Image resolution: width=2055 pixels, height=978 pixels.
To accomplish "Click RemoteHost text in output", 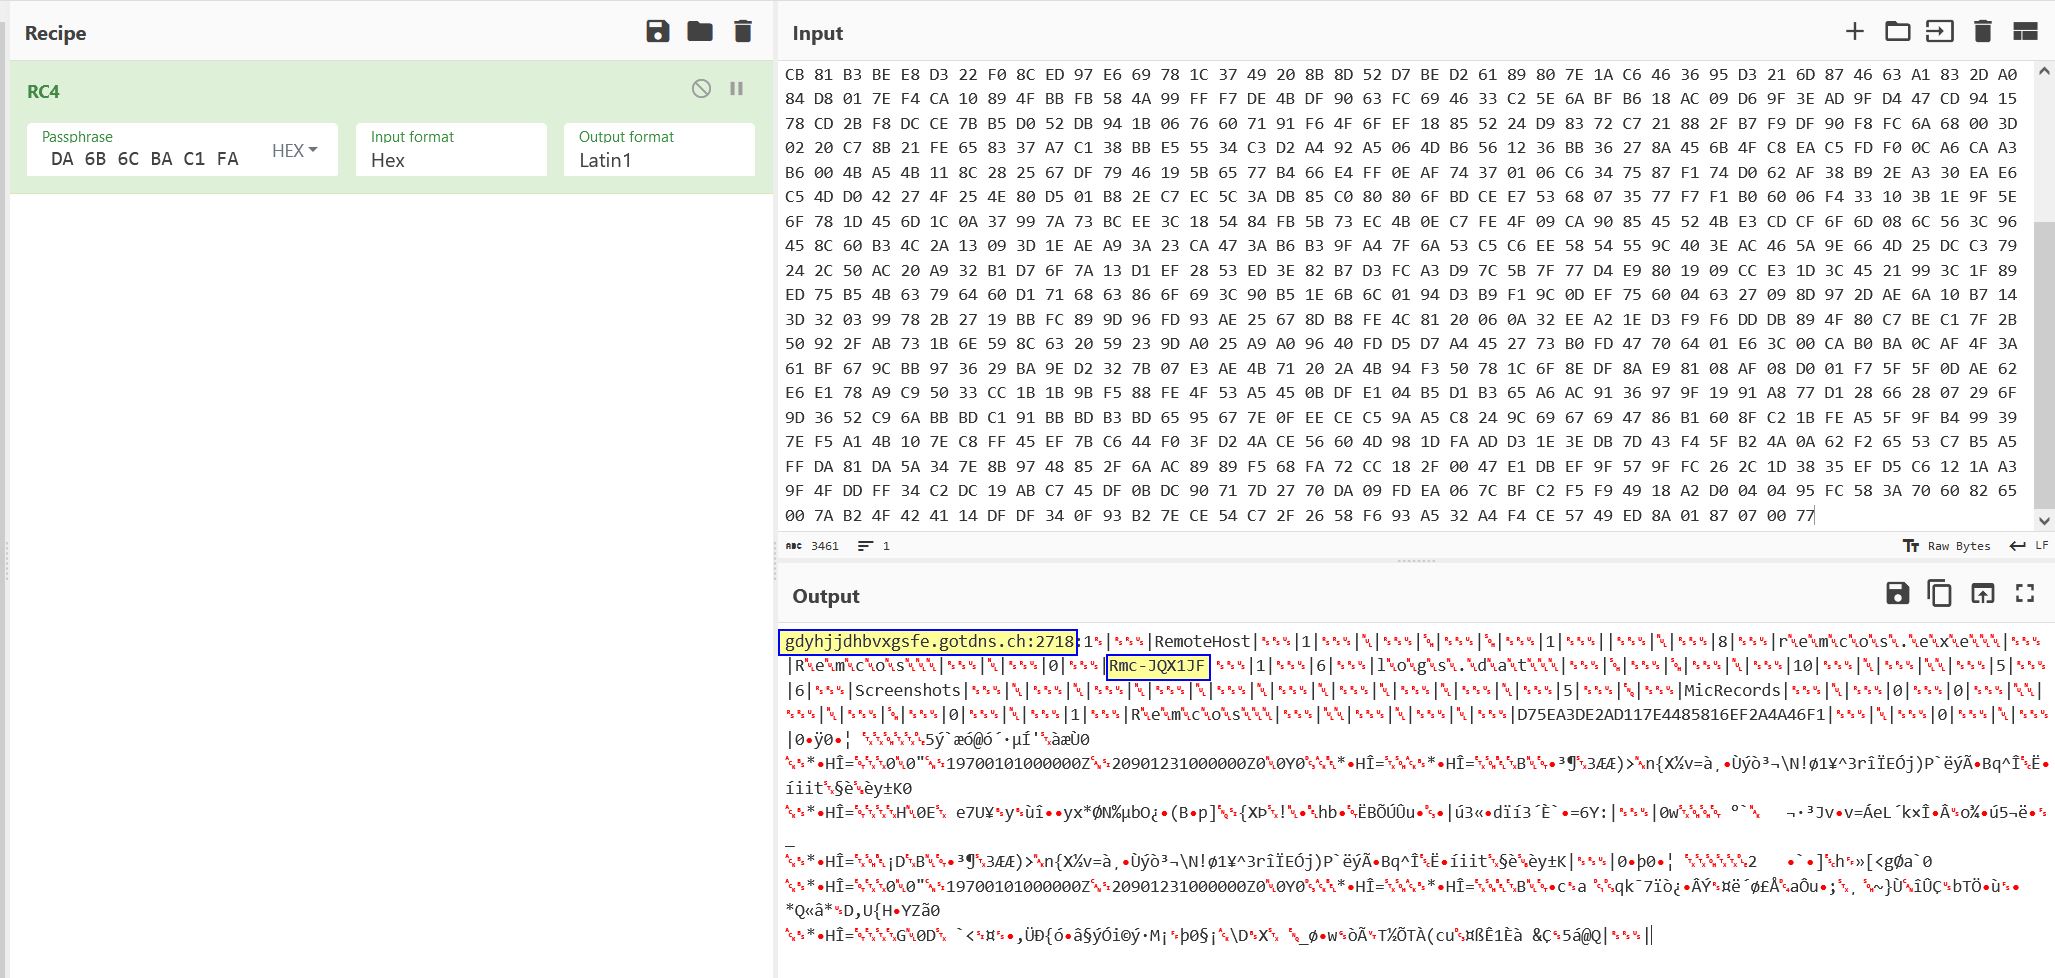I will (x=1202, y=642).
